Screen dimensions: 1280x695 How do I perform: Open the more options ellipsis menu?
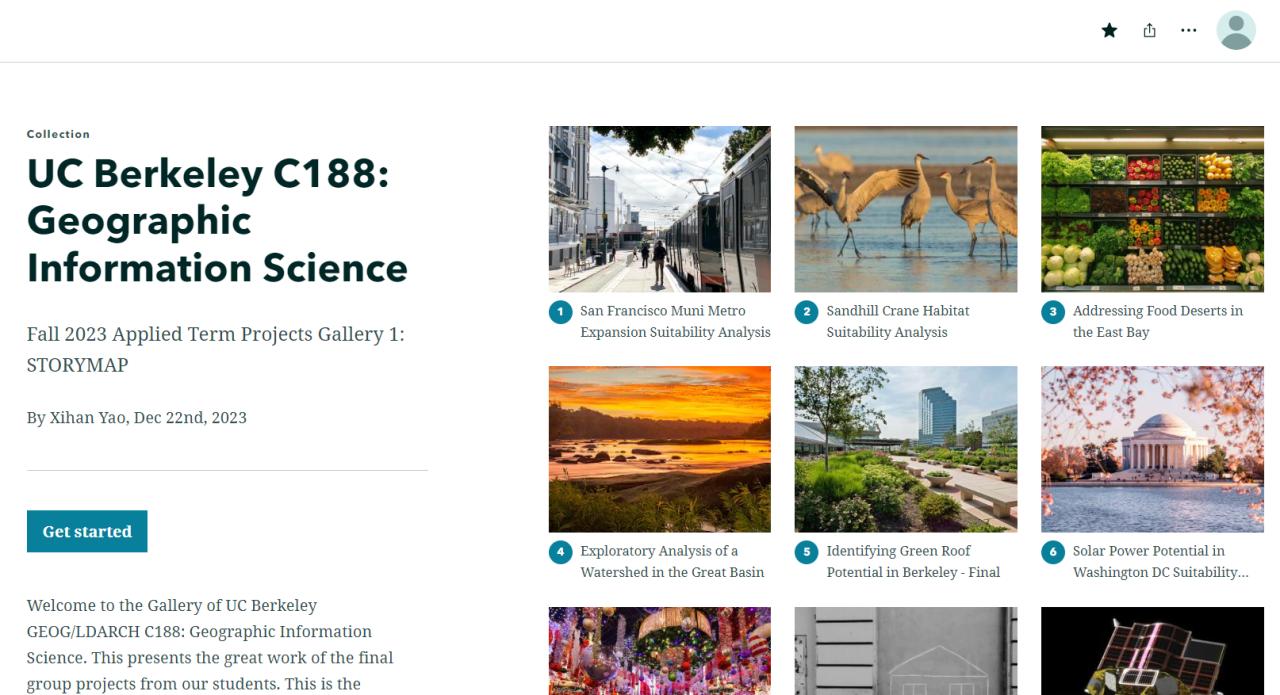tap(1188, 30)
